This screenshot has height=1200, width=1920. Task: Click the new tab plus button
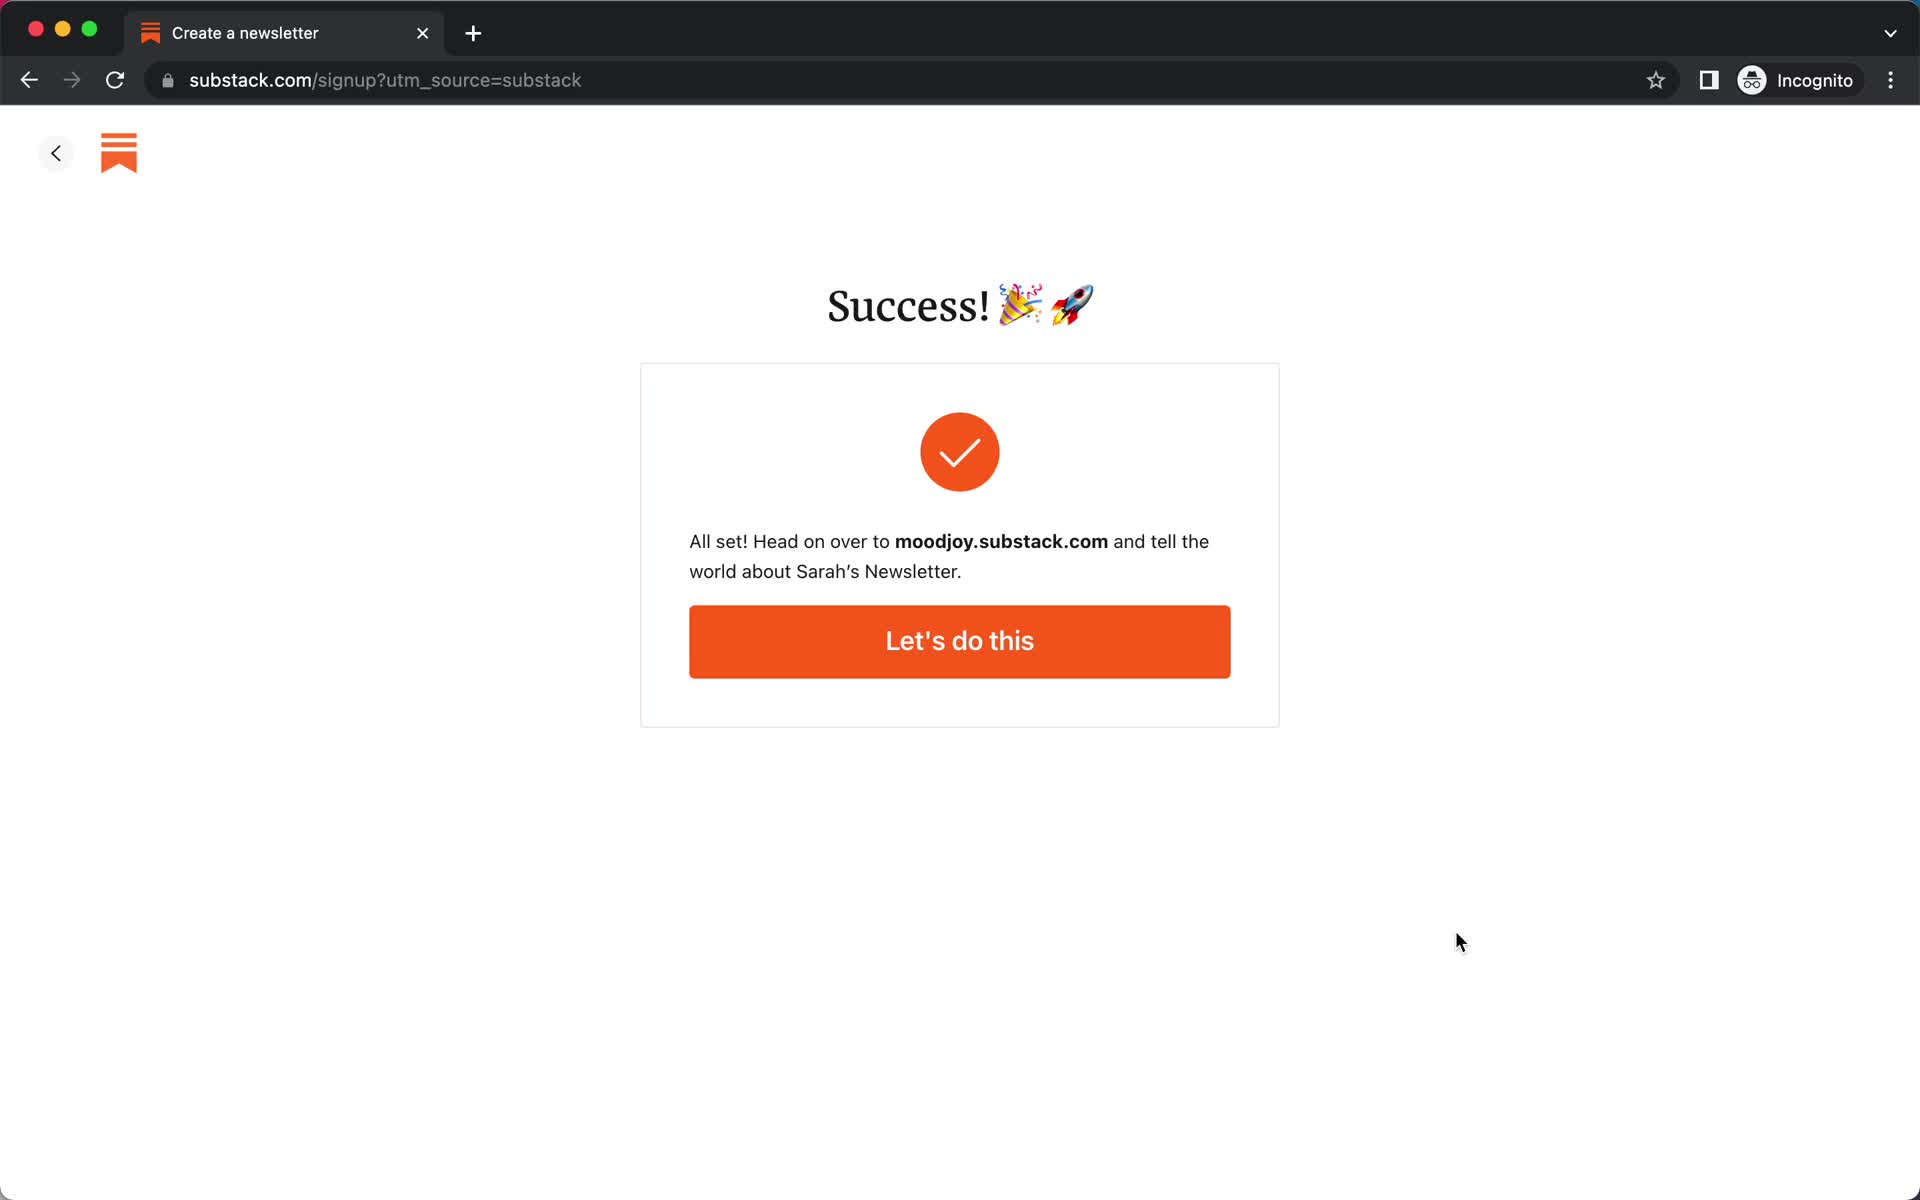[x=473, y=33]
